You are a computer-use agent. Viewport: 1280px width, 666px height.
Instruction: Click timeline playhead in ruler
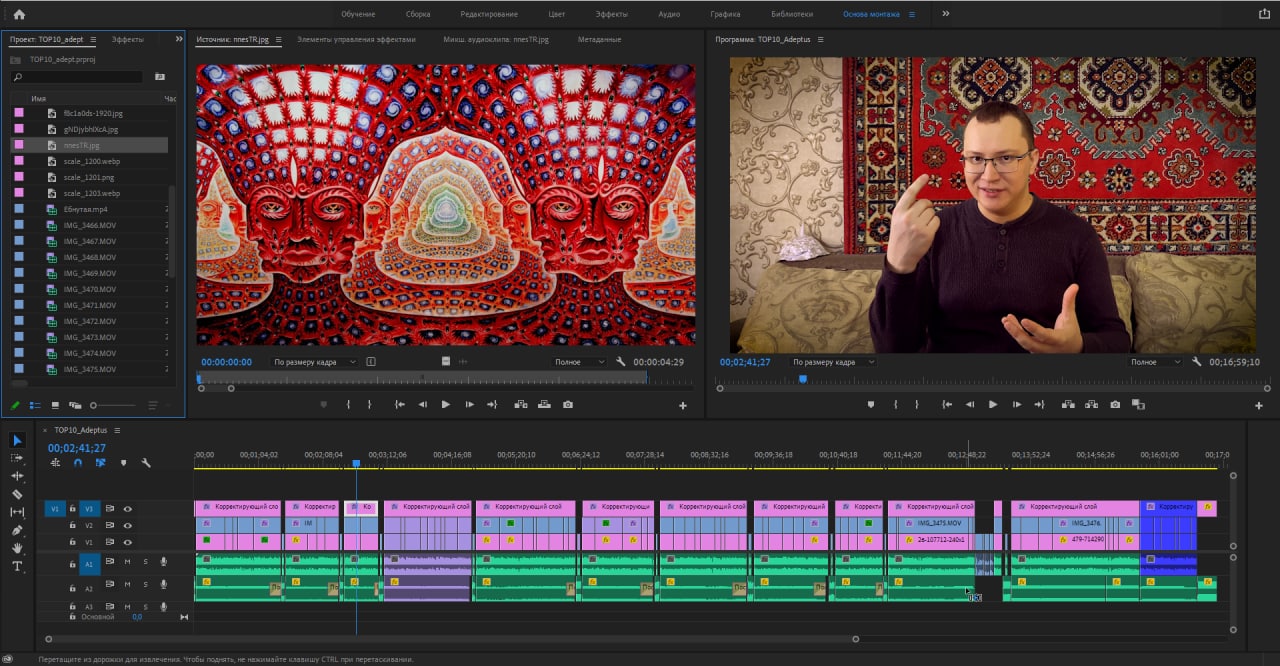pyautogui.click(x=355, y=464)
